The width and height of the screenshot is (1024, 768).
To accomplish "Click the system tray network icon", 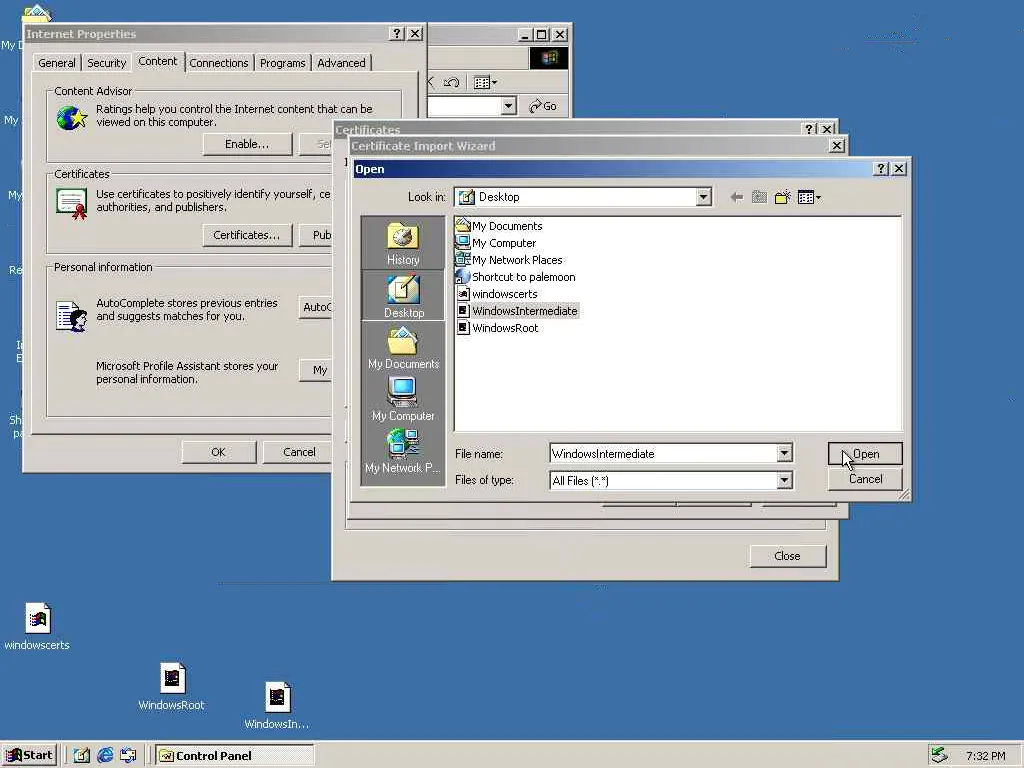I will (x=939, y=756).
